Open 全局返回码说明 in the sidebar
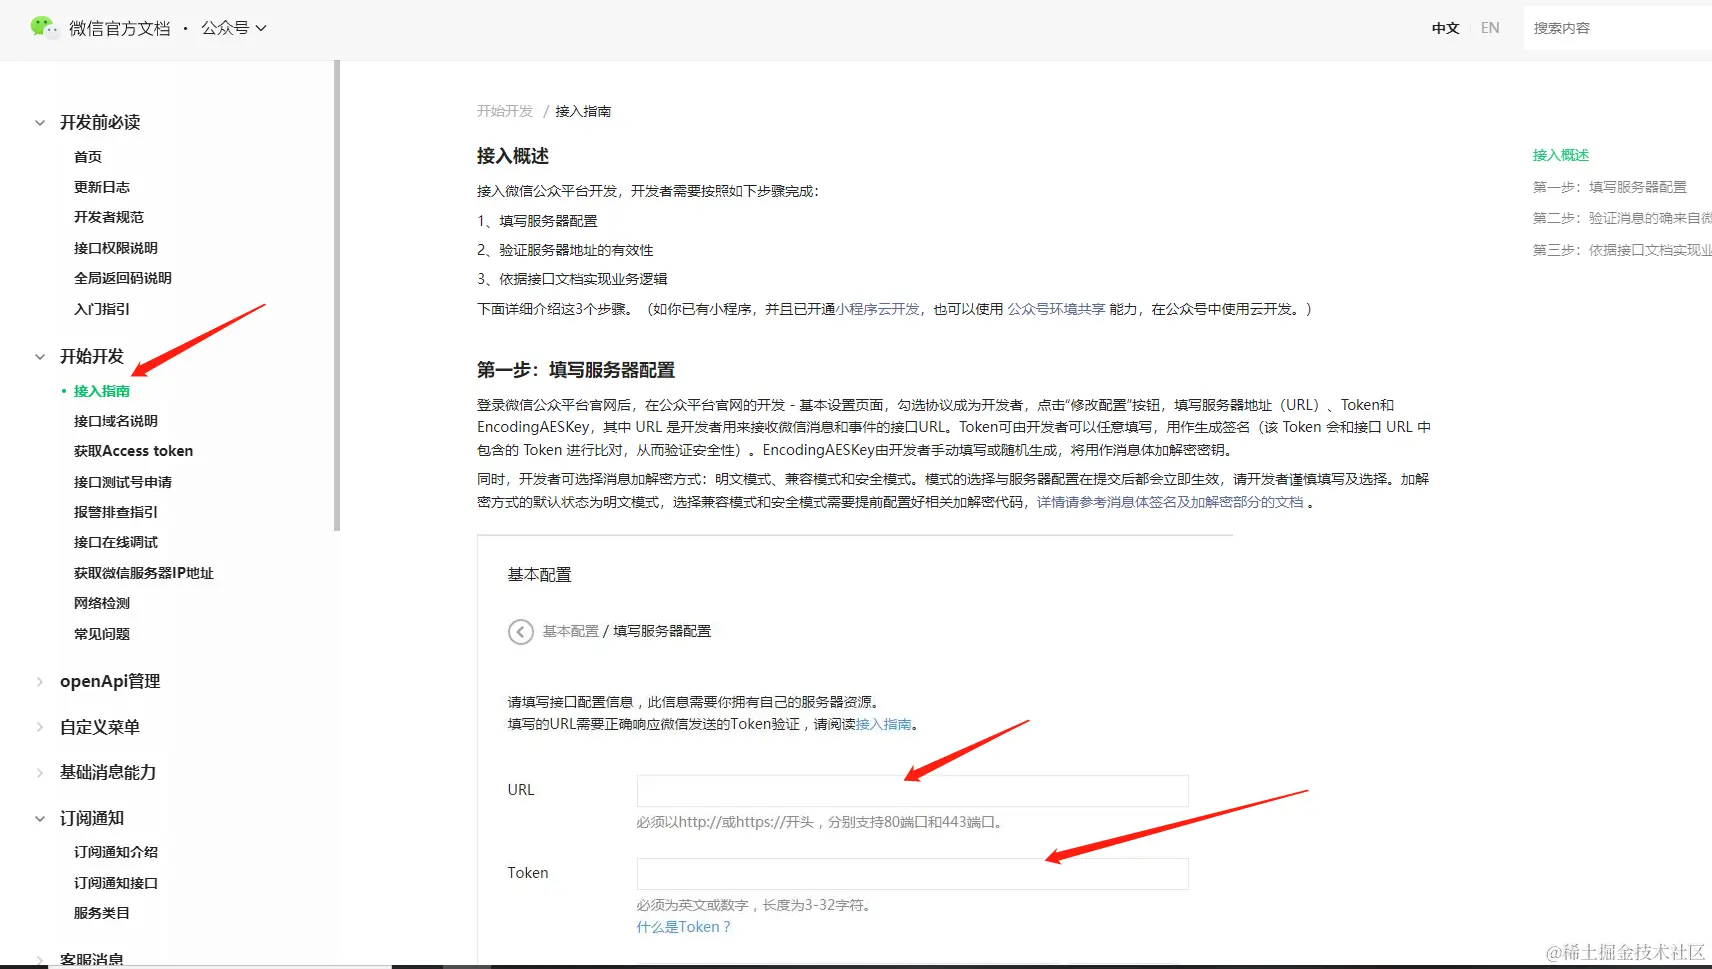The image size is (1712, 969). pos(123,278)
